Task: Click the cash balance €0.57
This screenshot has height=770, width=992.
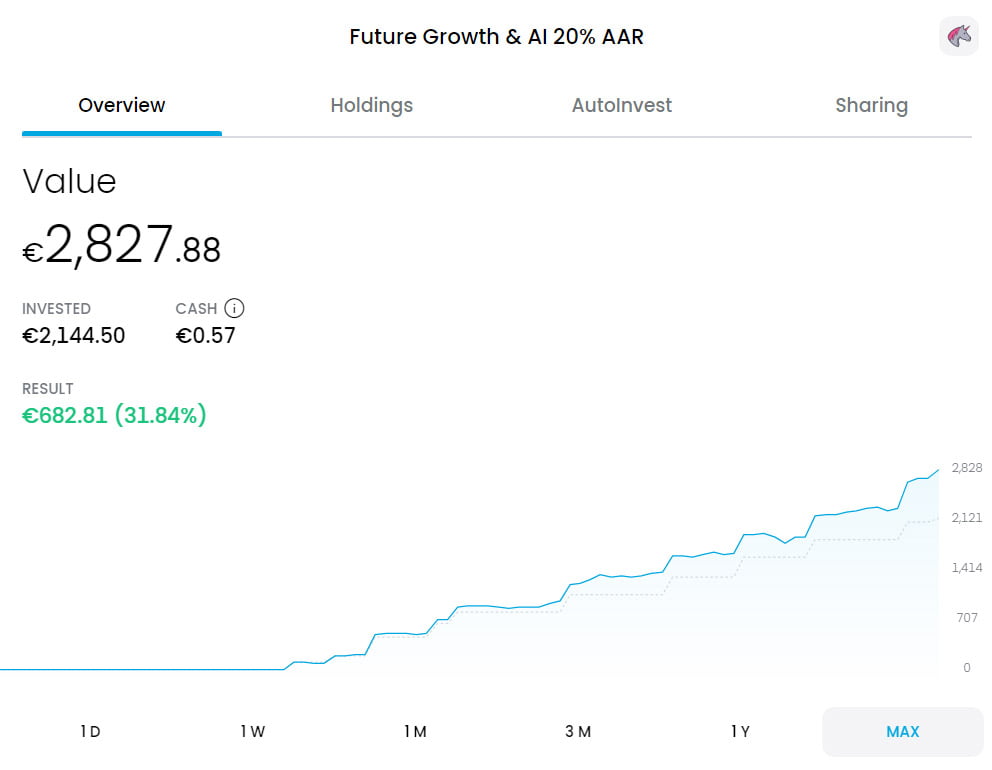Action: [205, 336]
